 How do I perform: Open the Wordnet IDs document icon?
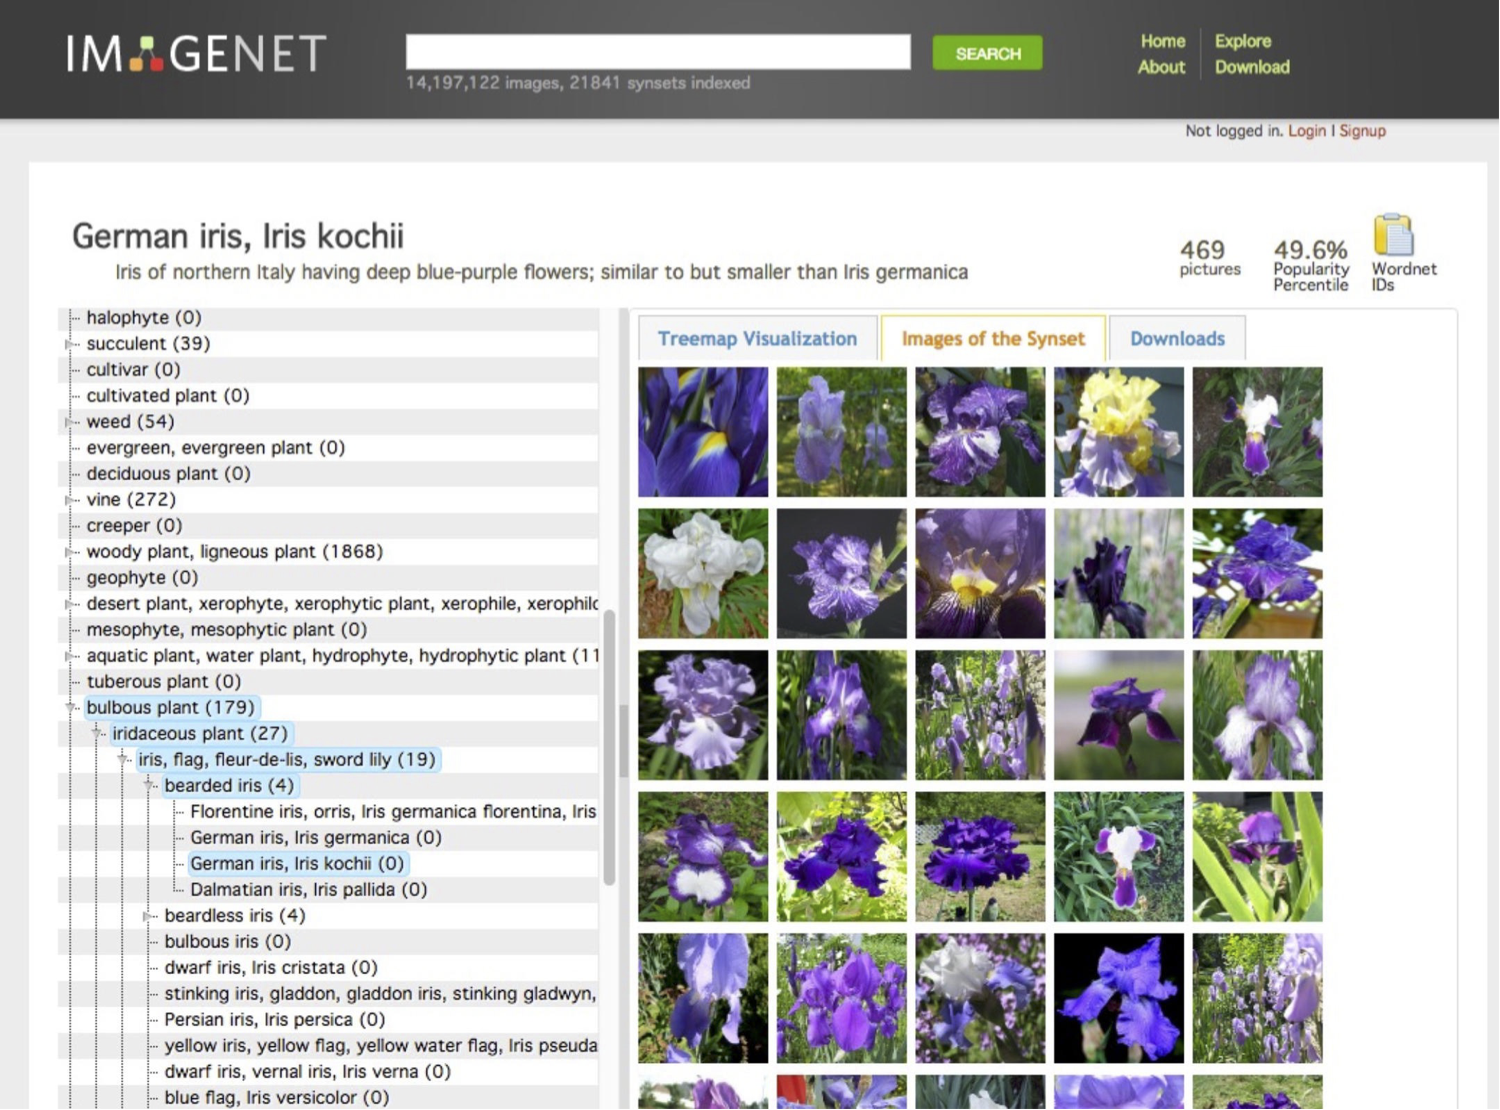point(1393,236)
